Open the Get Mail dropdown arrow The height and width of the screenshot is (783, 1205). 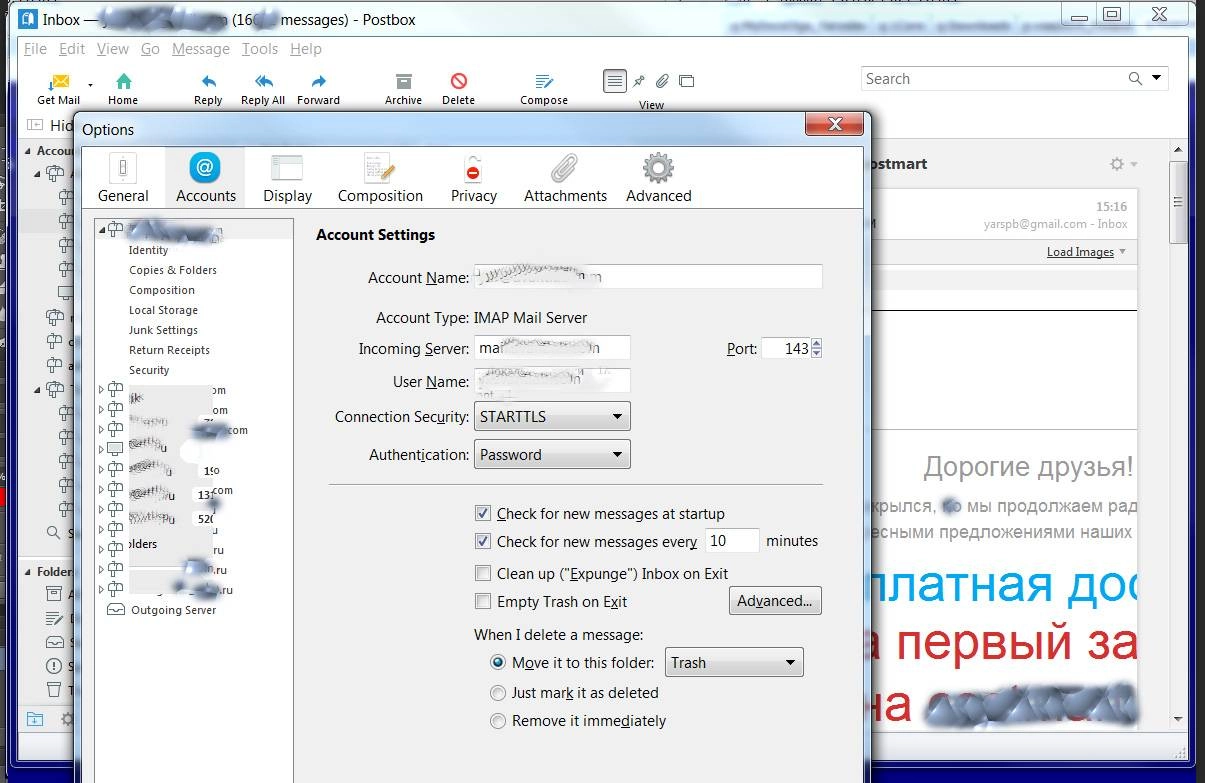click(90, 86)
